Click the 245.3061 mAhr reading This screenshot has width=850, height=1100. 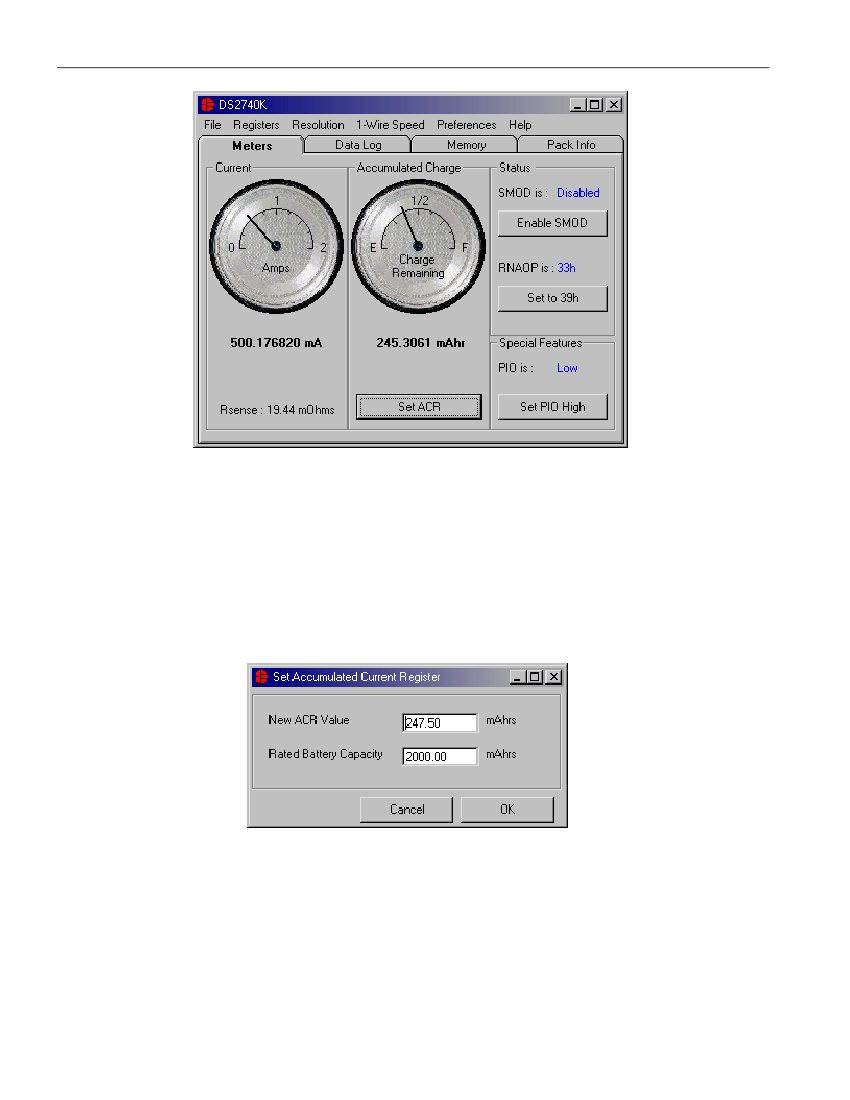coord(421,343)
